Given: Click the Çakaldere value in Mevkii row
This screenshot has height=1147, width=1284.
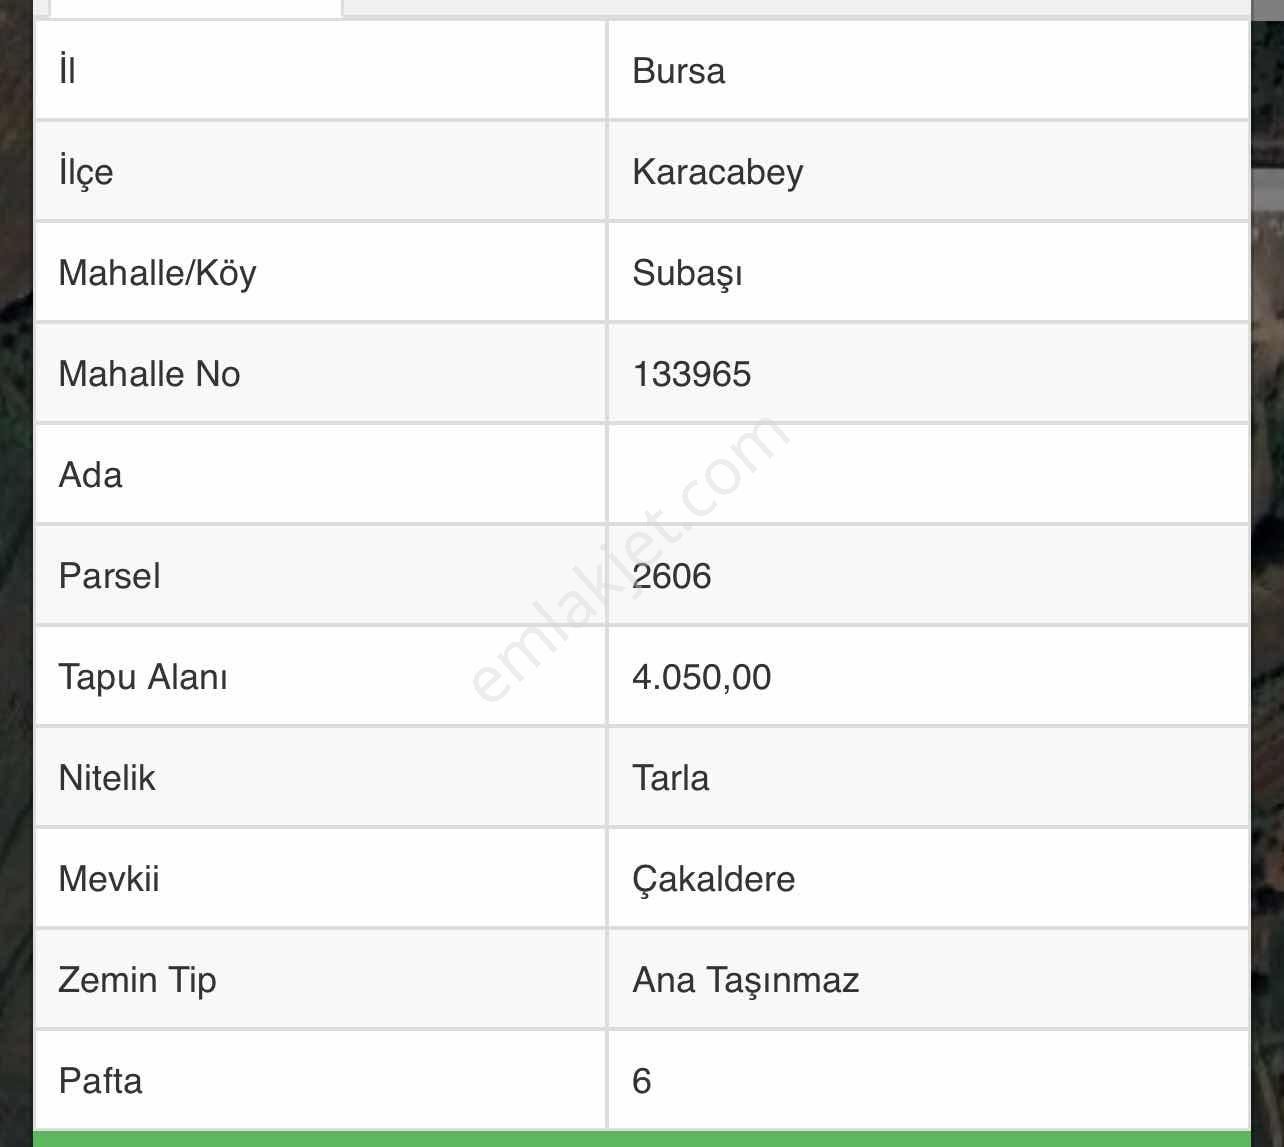Looking at the screenshot, I should pos(713,879).
